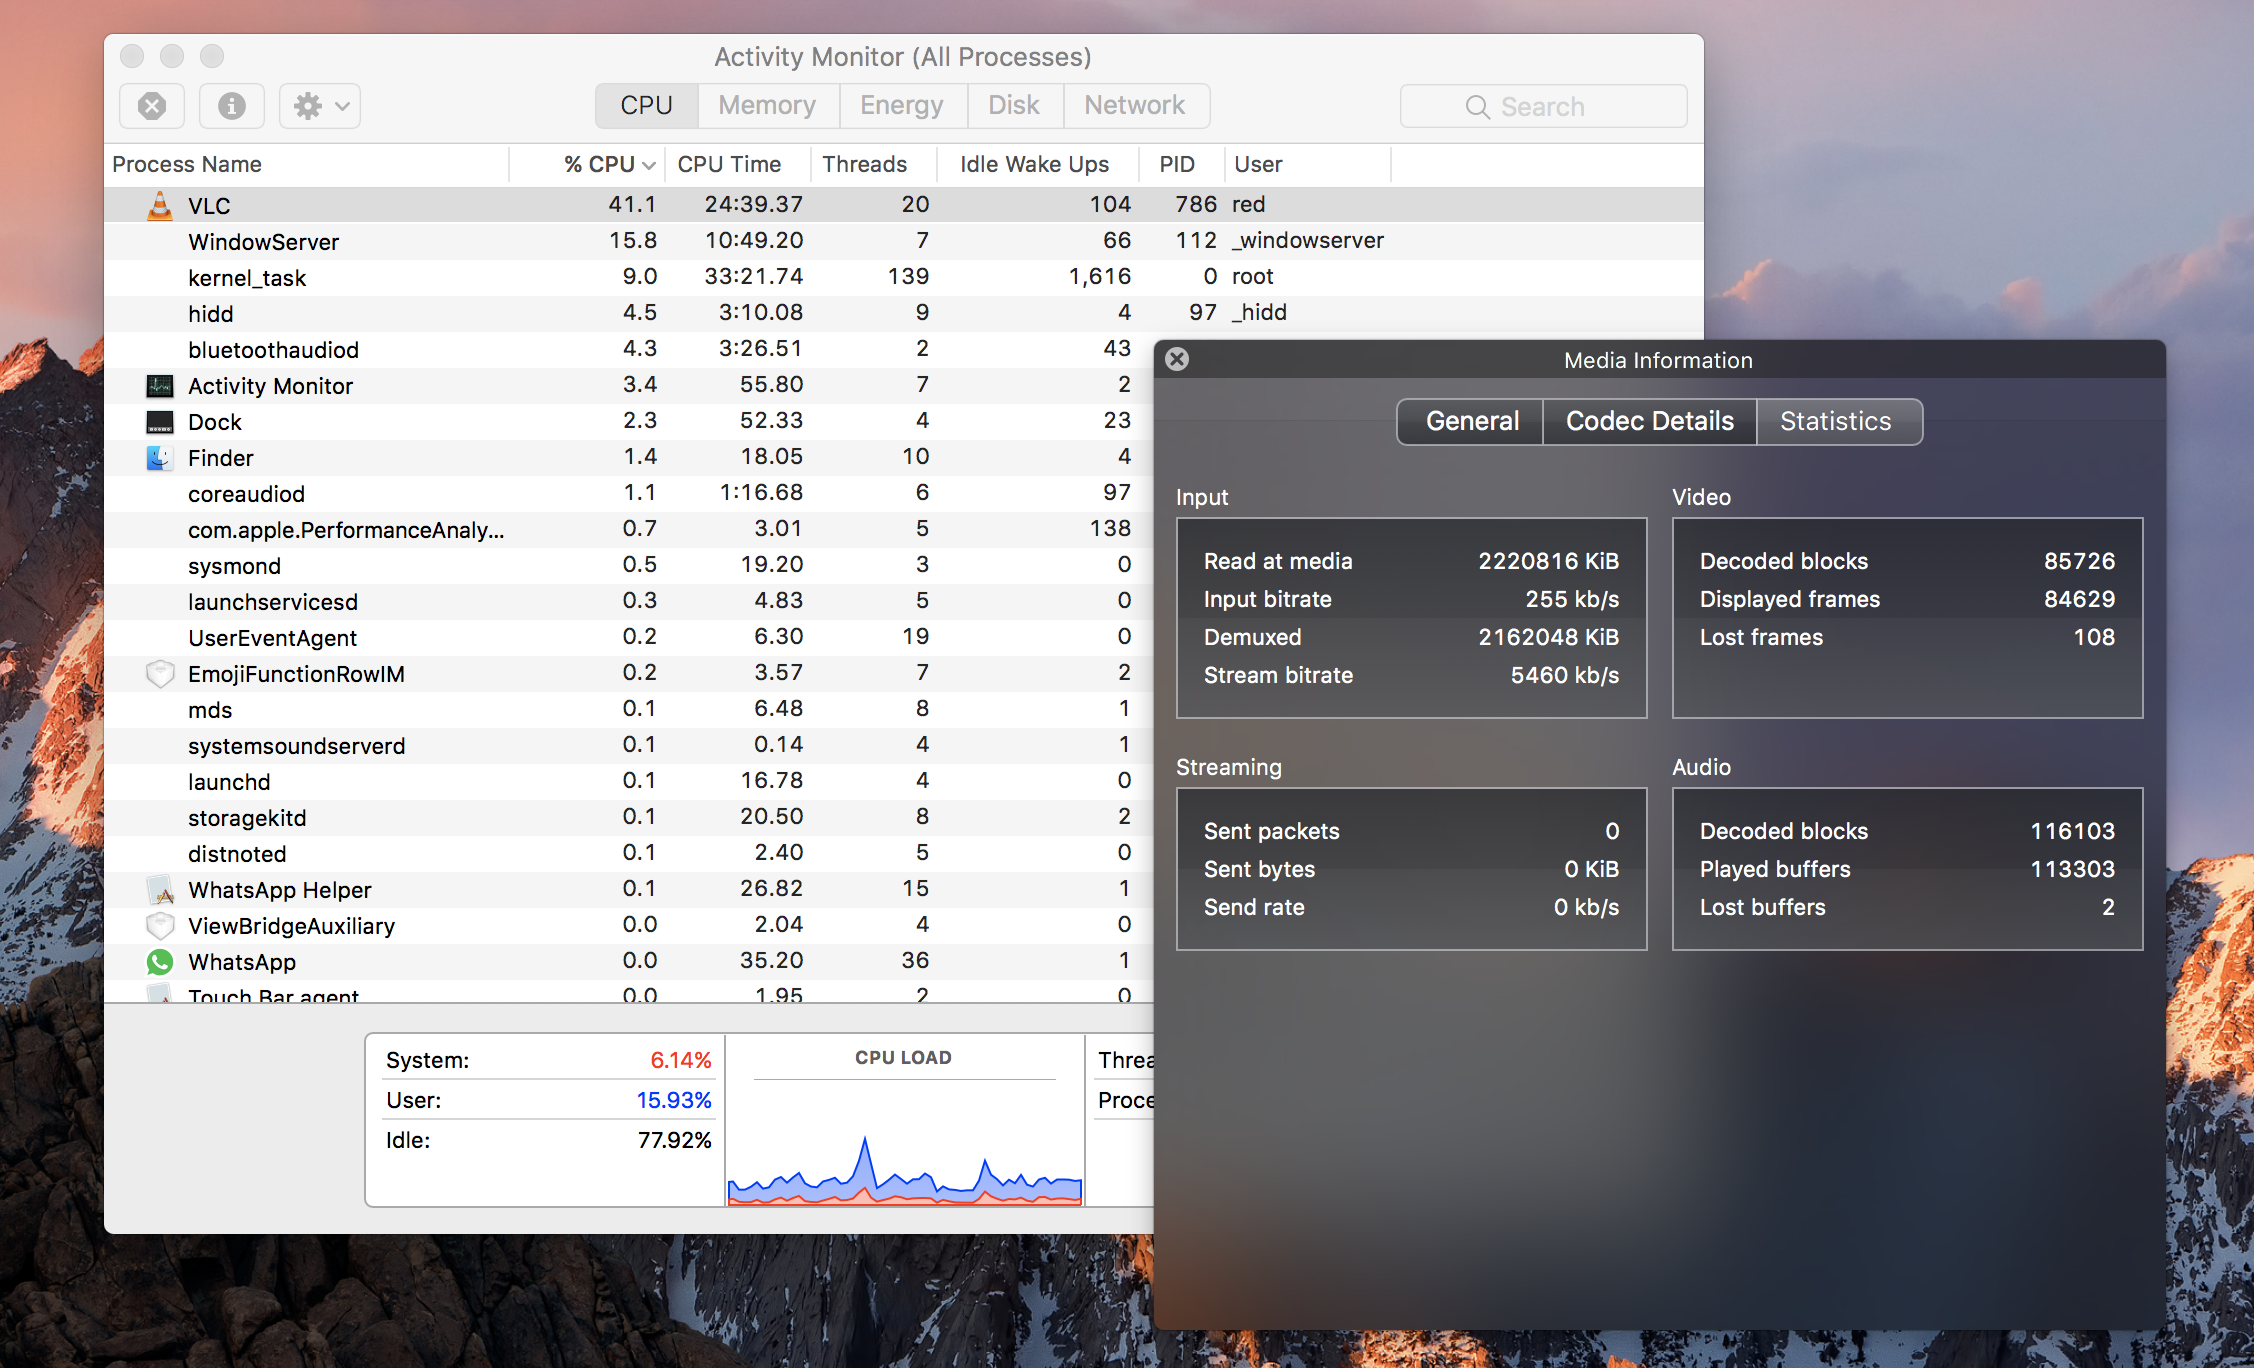The width and height of the screenshot is (2254, 1368).
Task: Click the video Decoded blocks 85726 value
Action: [2079, 561]
